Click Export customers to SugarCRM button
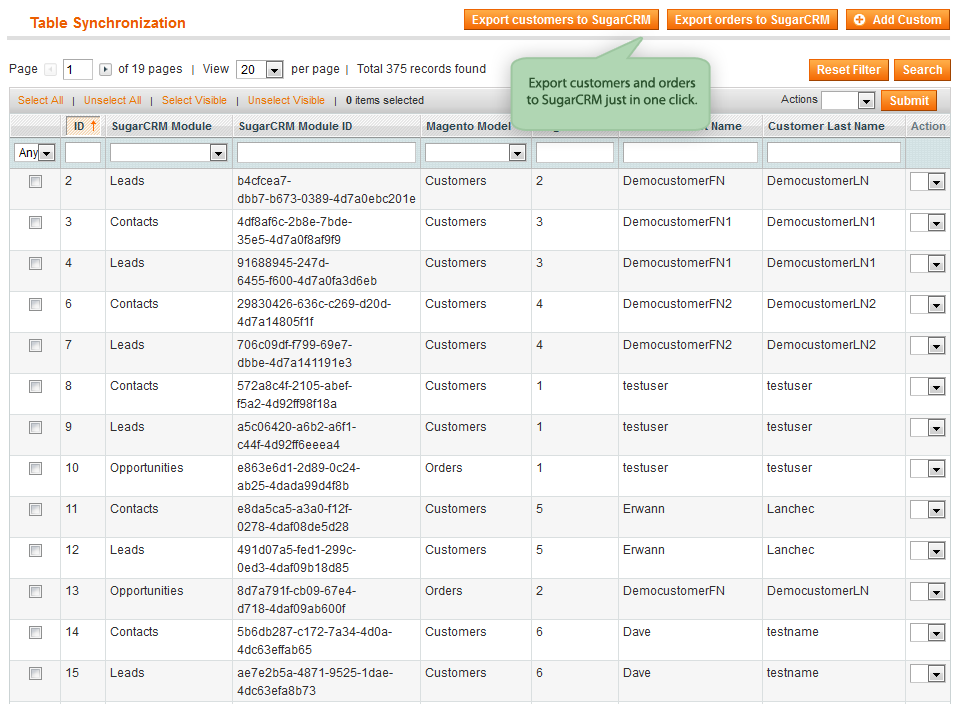The image size is (960, 704). (561, 20)
